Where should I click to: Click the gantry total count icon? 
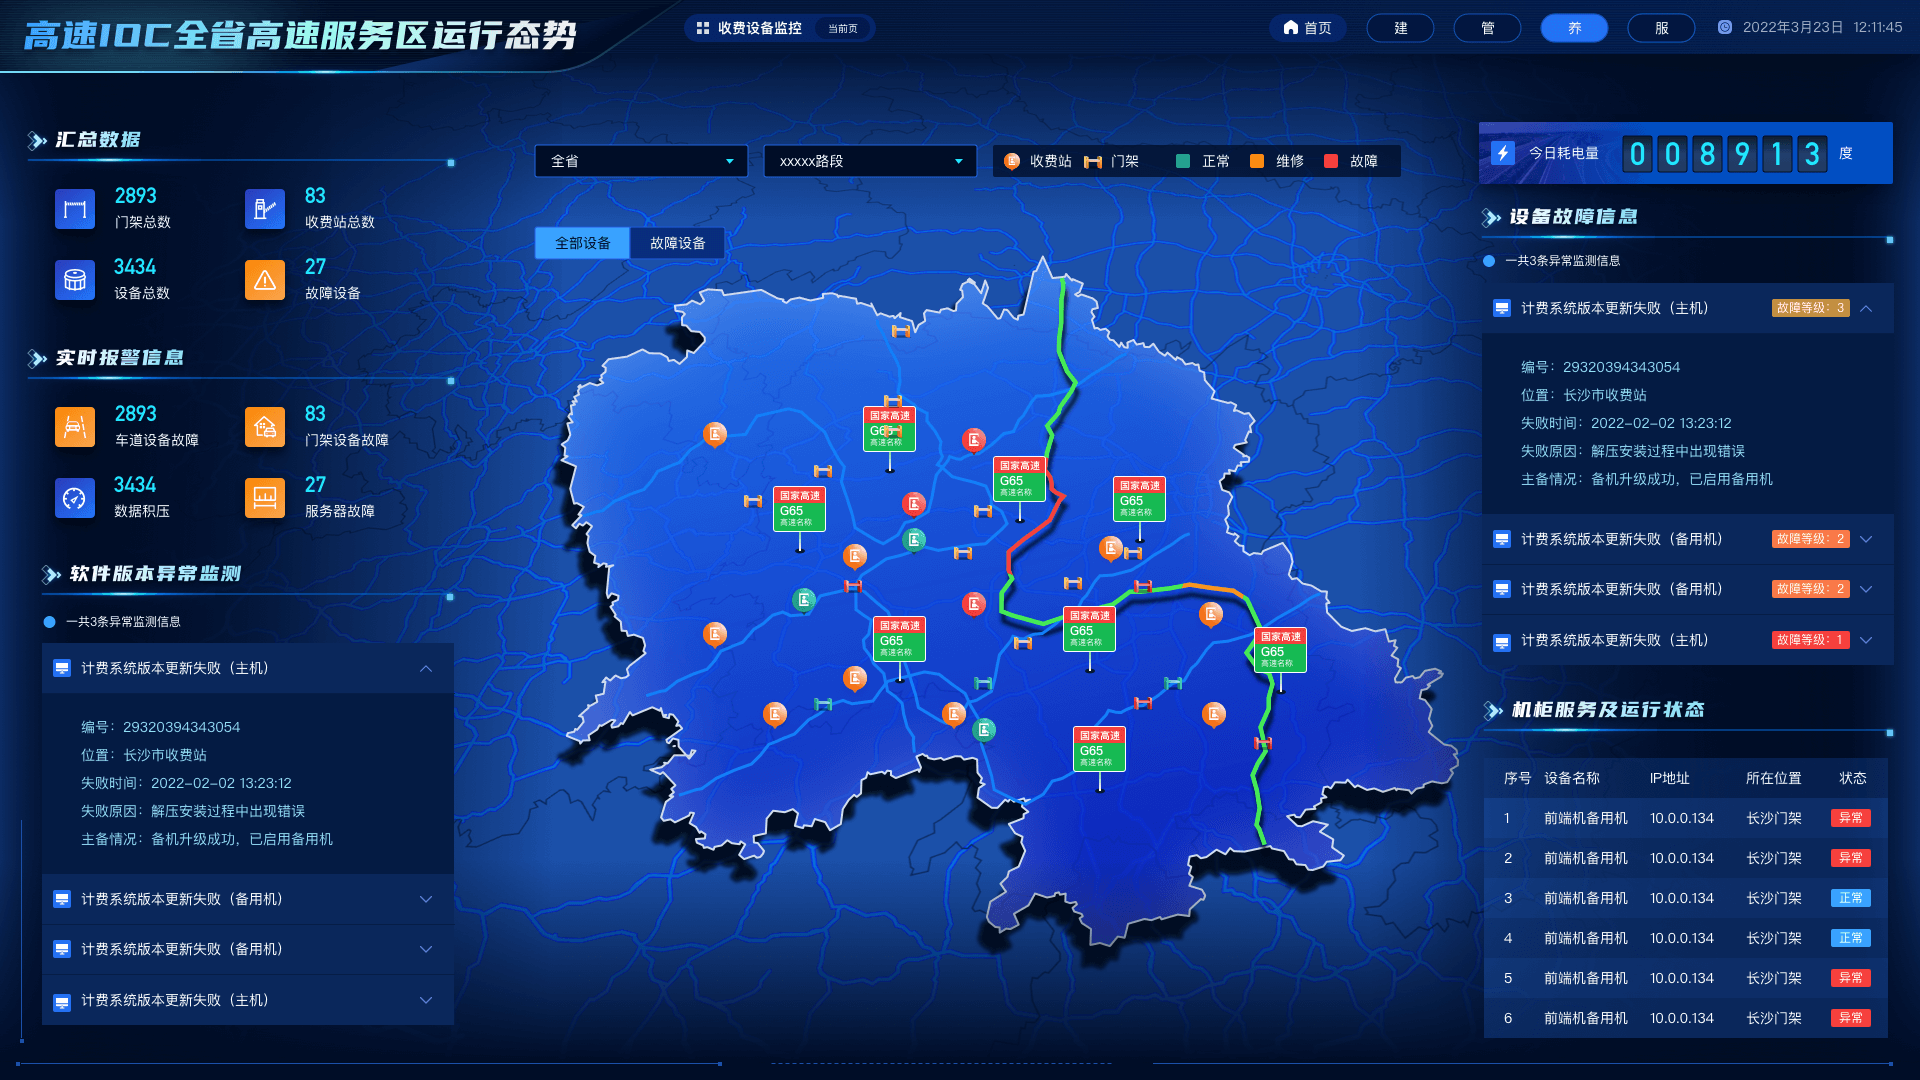[x=75, y=209]
